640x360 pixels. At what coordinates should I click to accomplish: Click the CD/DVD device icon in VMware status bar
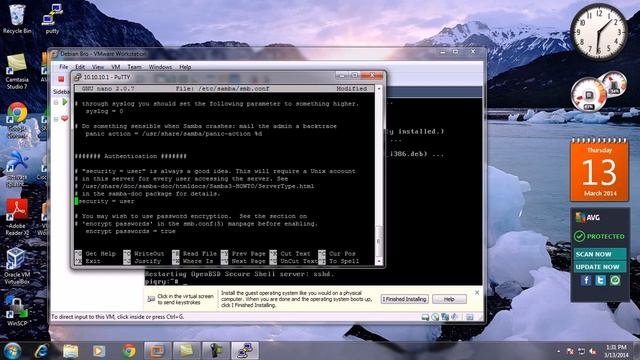[x=435, y=317]
